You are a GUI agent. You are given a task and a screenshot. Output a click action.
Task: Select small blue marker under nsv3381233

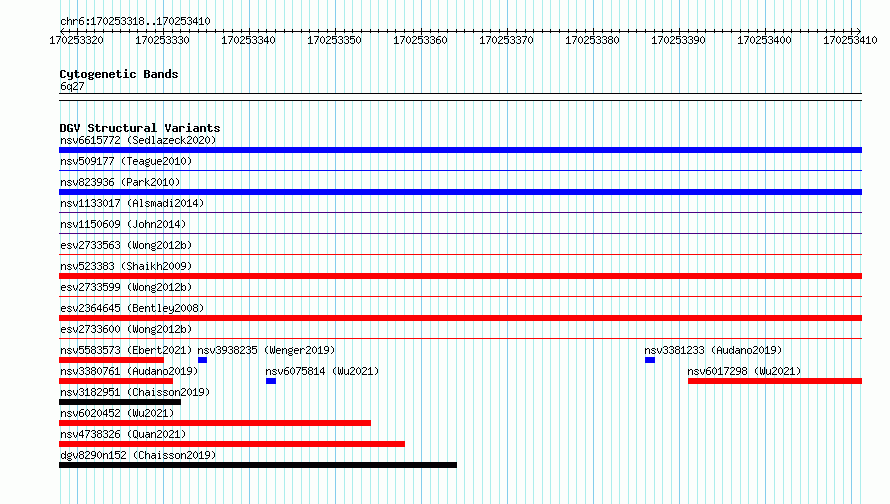click(650, 360)
